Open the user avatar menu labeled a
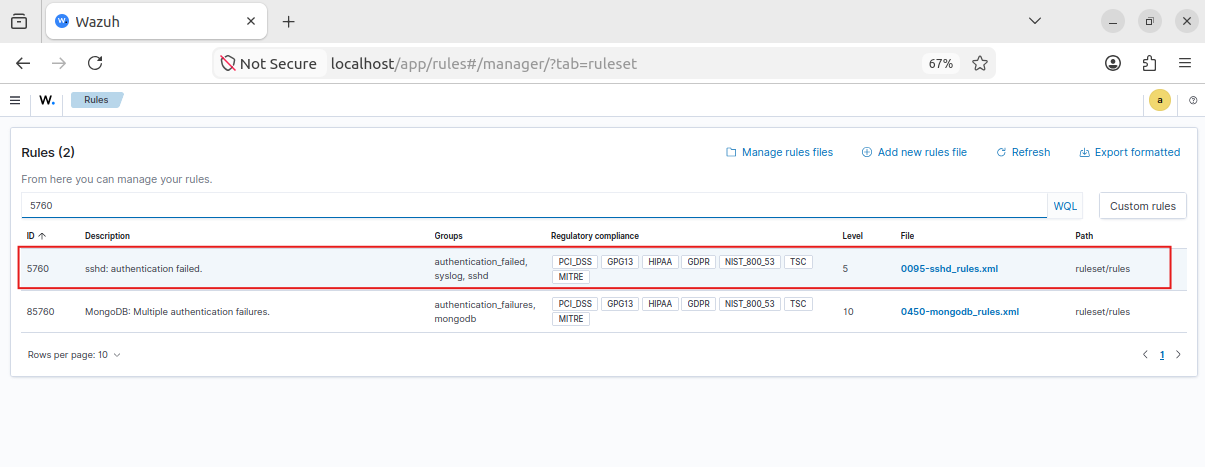This screenshot has width=1205, height=467. click(1160, 100)
